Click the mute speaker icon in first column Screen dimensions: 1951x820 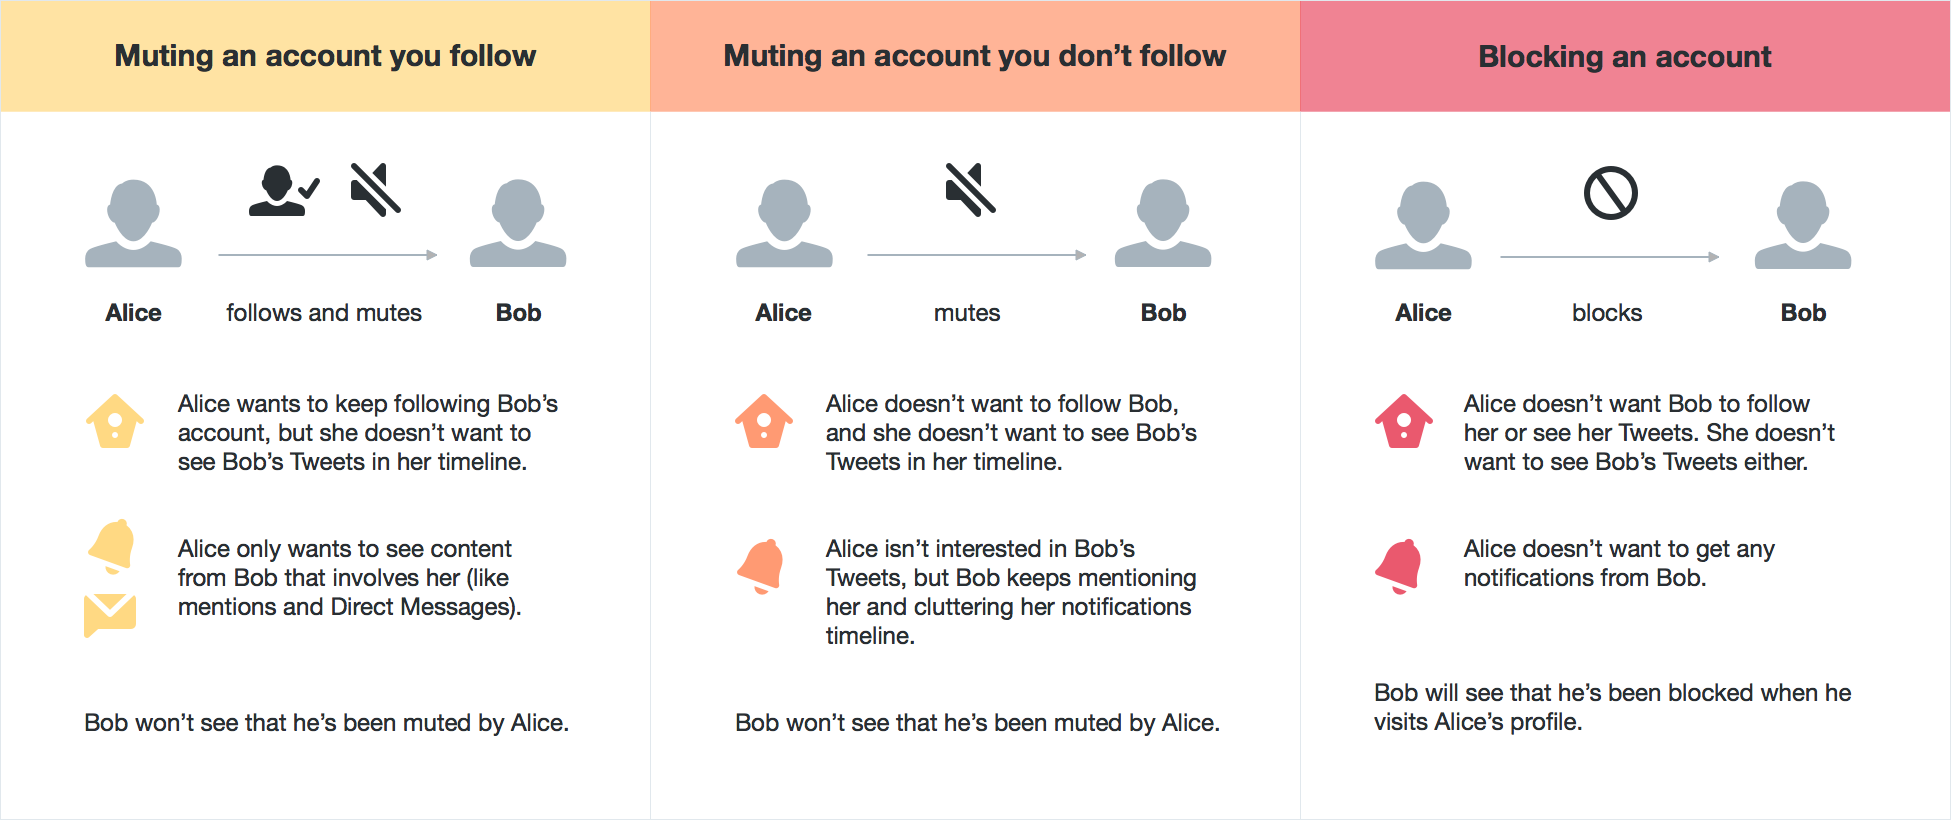pos(376,189)
